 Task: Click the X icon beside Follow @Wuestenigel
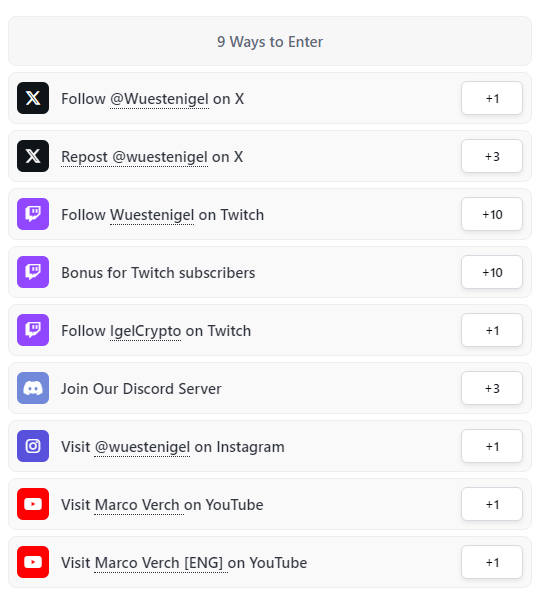click(33, 98)
